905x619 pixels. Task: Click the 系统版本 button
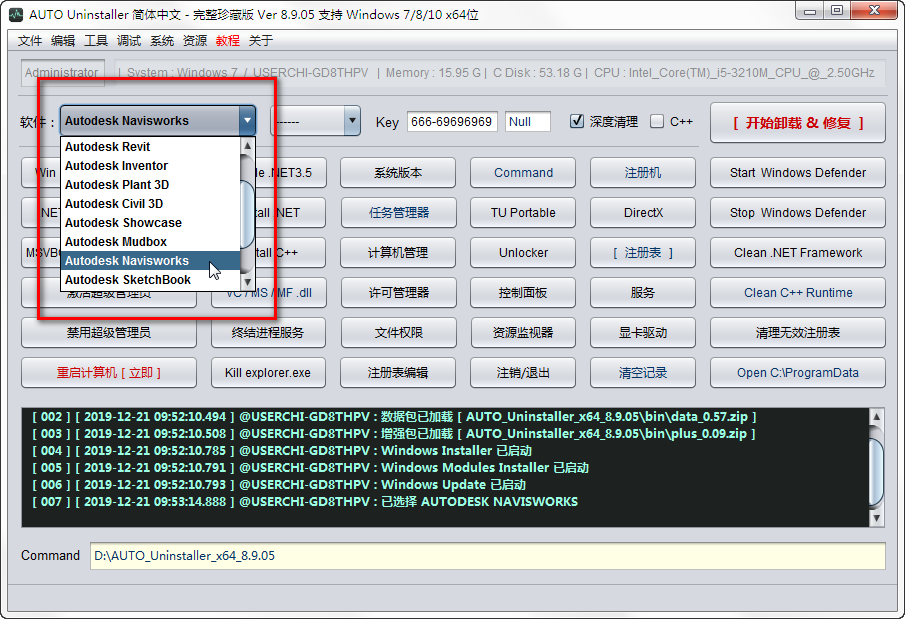[398, 173]
